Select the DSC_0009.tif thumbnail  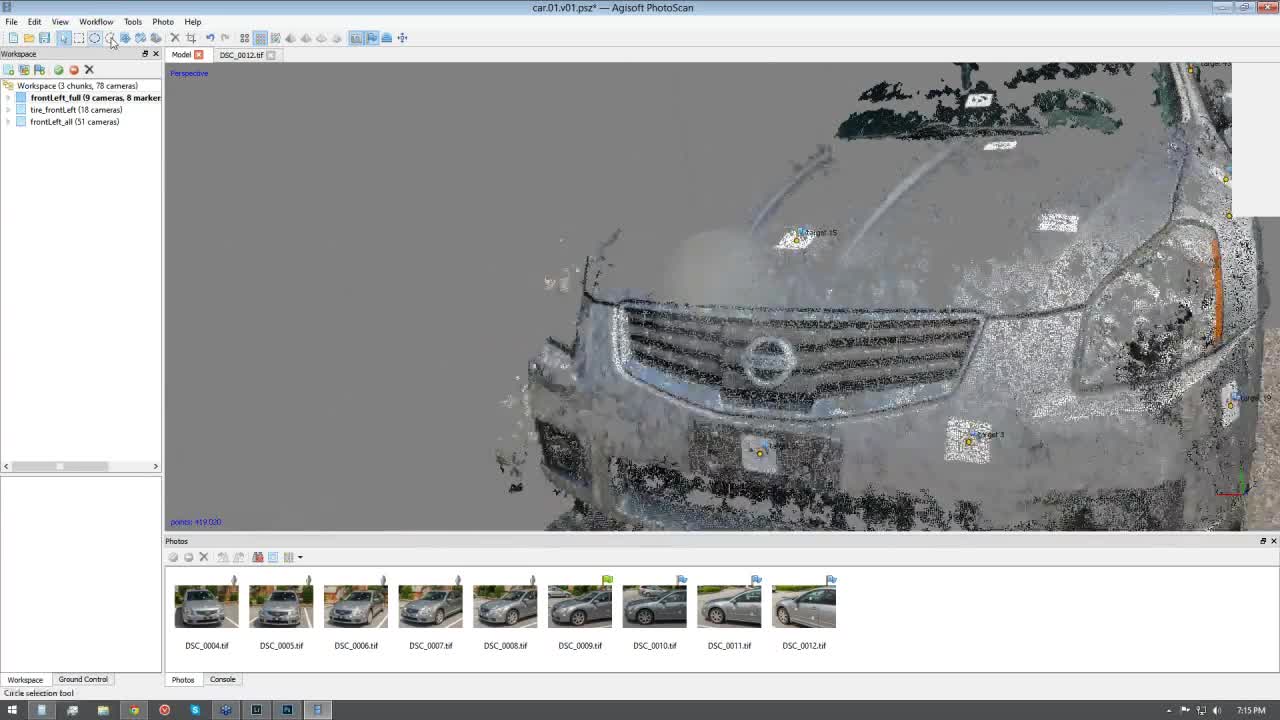coord(580,607)
